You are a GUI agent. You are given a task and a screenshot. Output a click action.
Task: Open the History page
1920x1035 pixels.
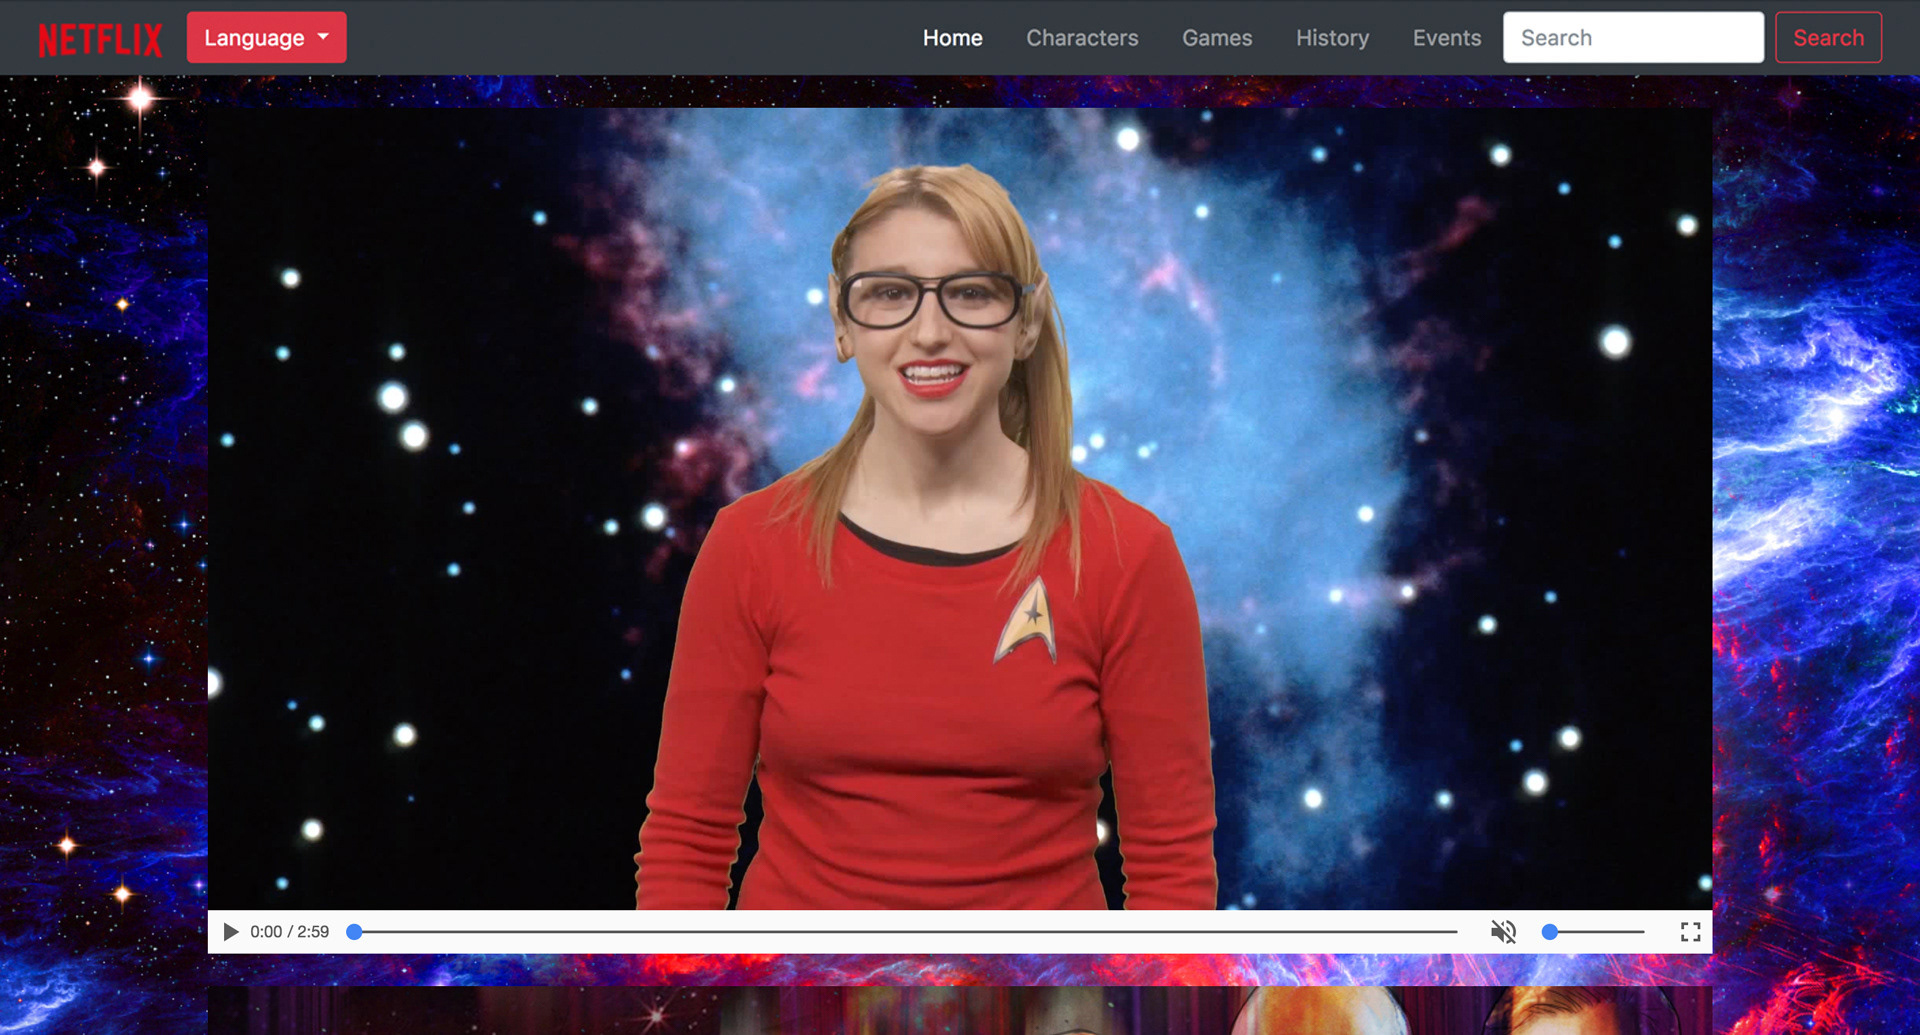(x=1332, y=38)
